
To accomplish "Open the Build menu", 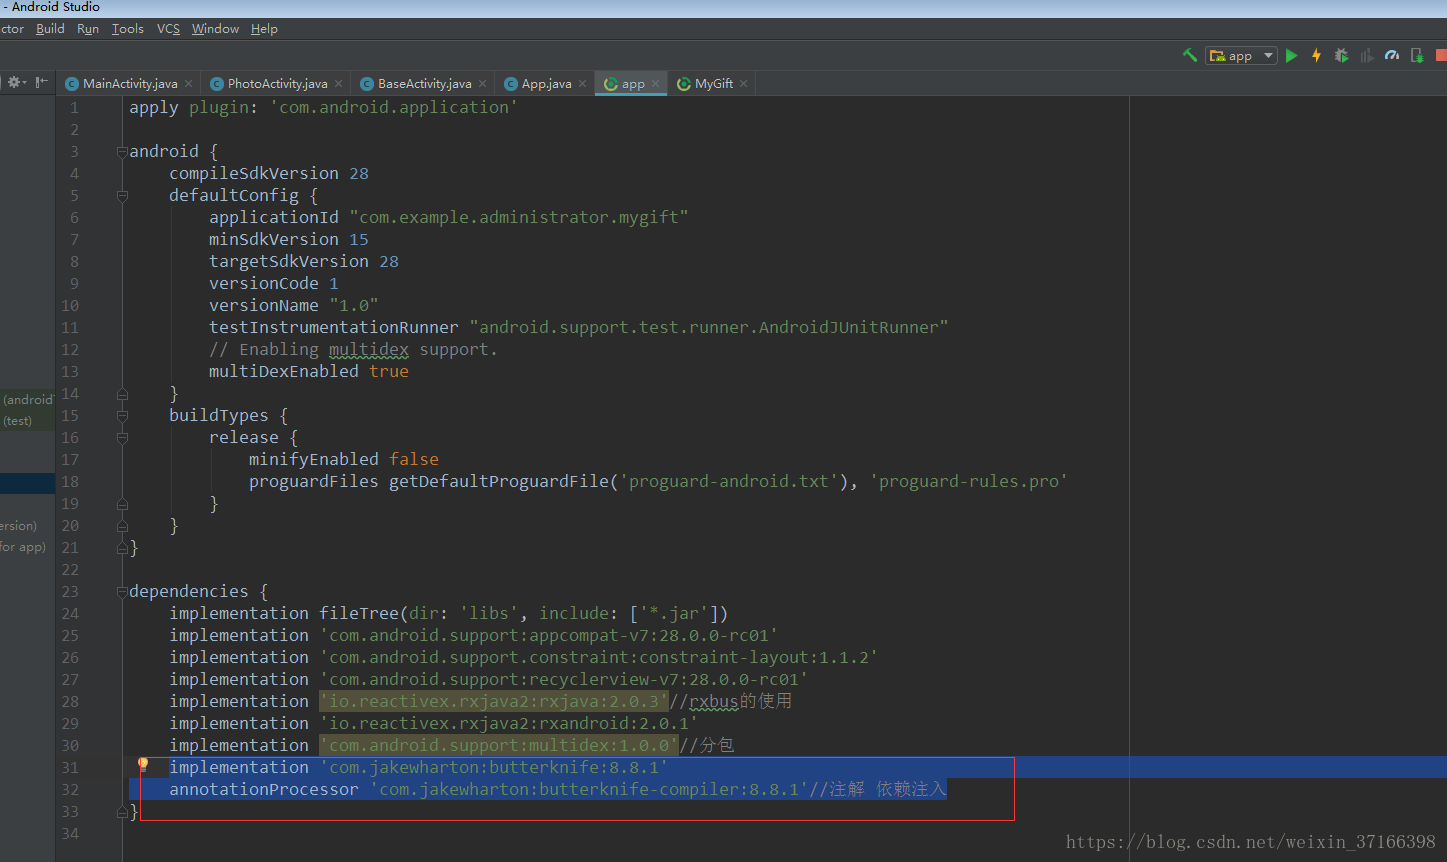I will tap(50, 29).
